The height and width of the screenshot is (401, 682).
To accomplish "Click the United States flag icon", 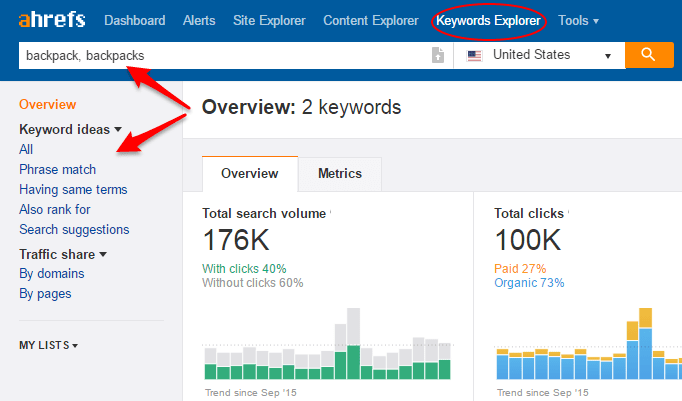I will click(x=474, y=56).
